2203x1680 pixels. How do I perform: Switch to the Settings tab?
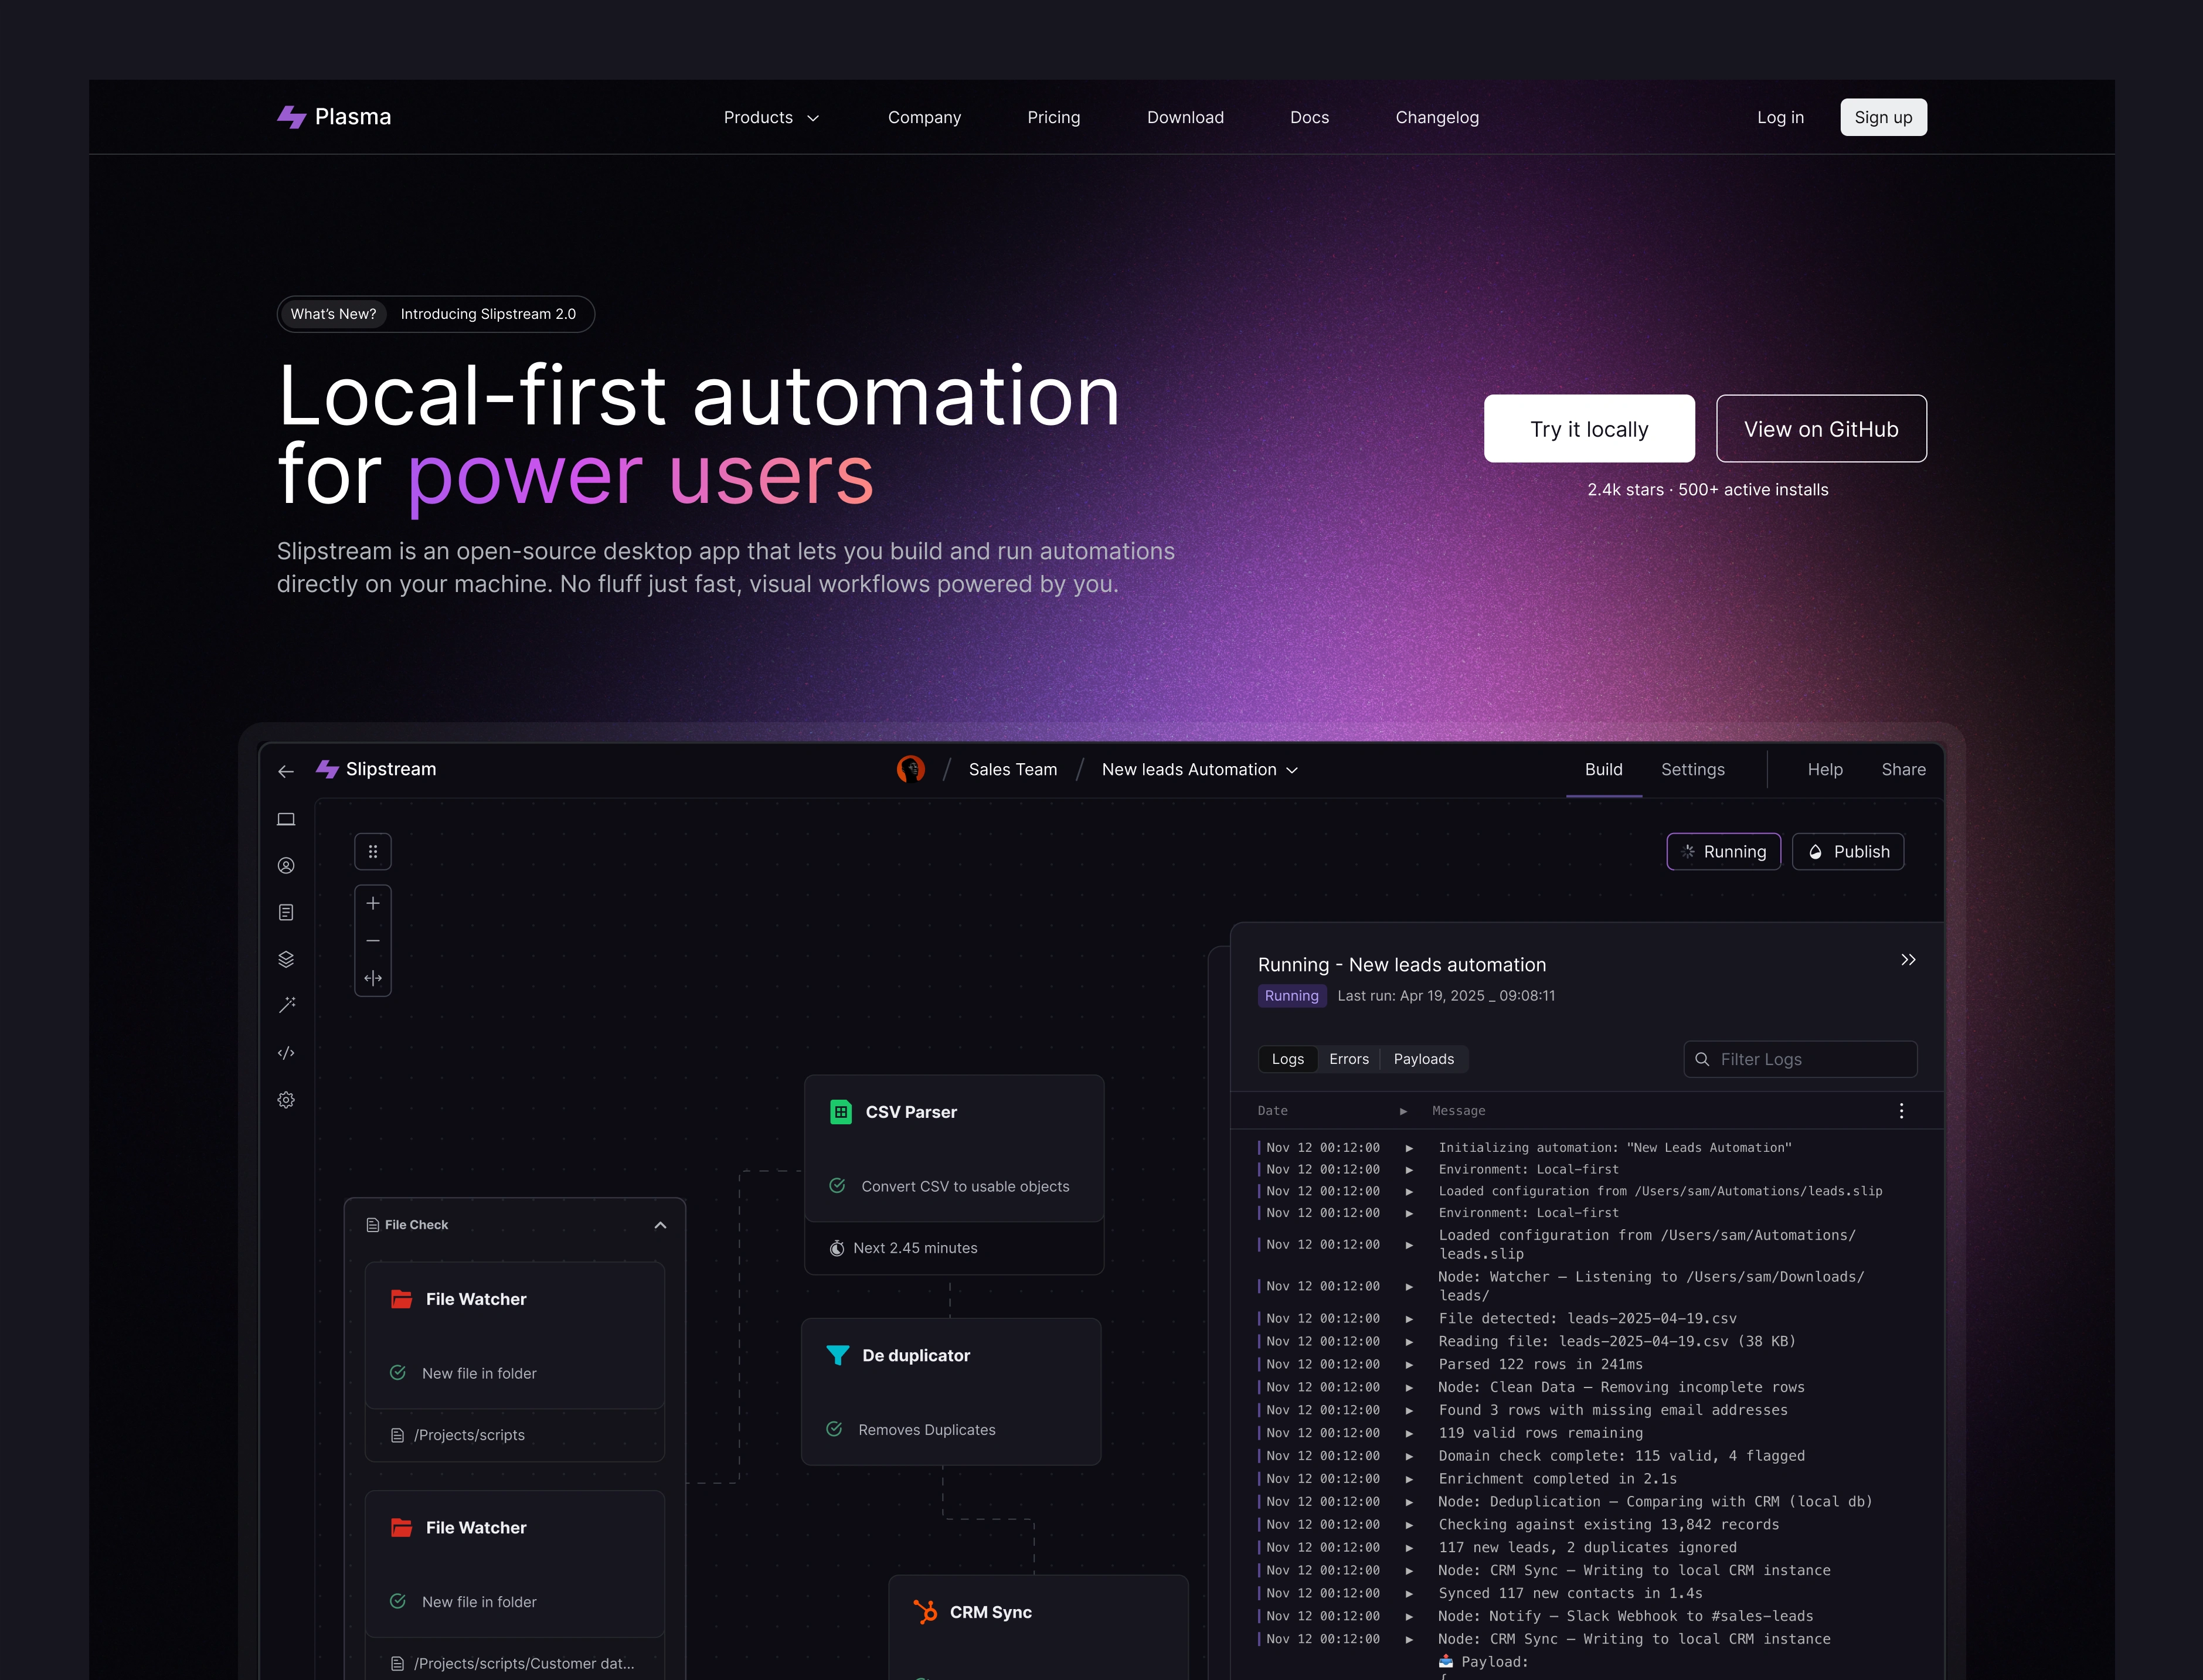(x=1693, y=769)
